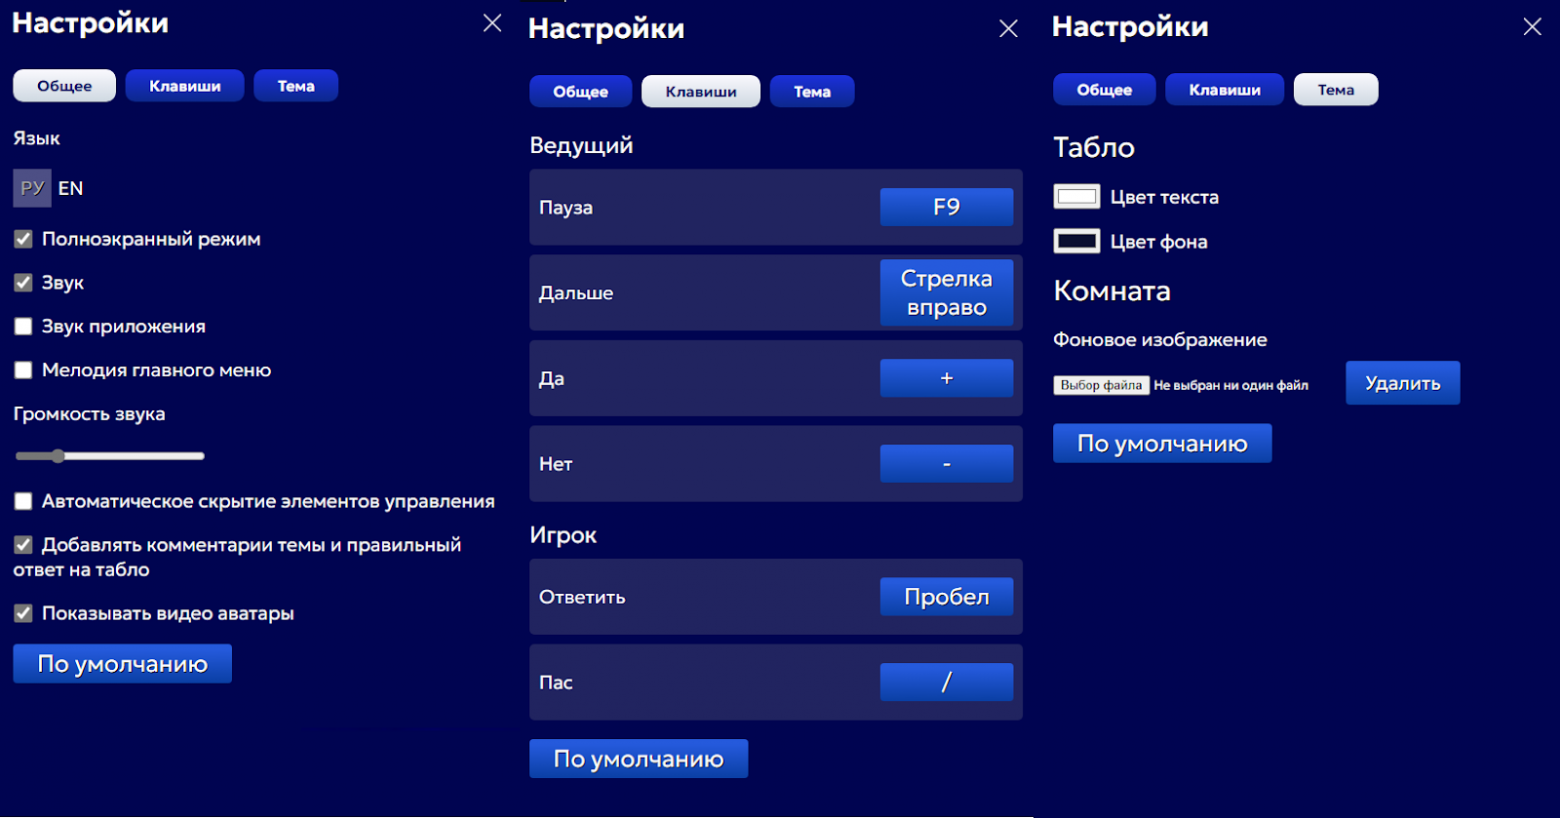Uncheck the Звук checkbox
Viewport: 1560px width, 818px height.
pos(23,283)
